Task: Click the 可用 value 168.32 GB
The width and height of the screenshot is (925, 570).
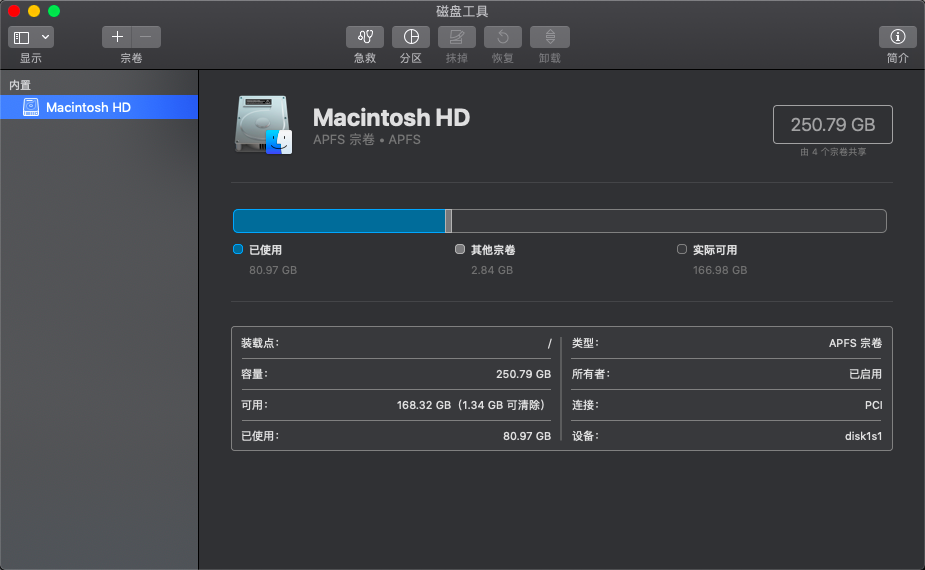Action: click(471, 405)
